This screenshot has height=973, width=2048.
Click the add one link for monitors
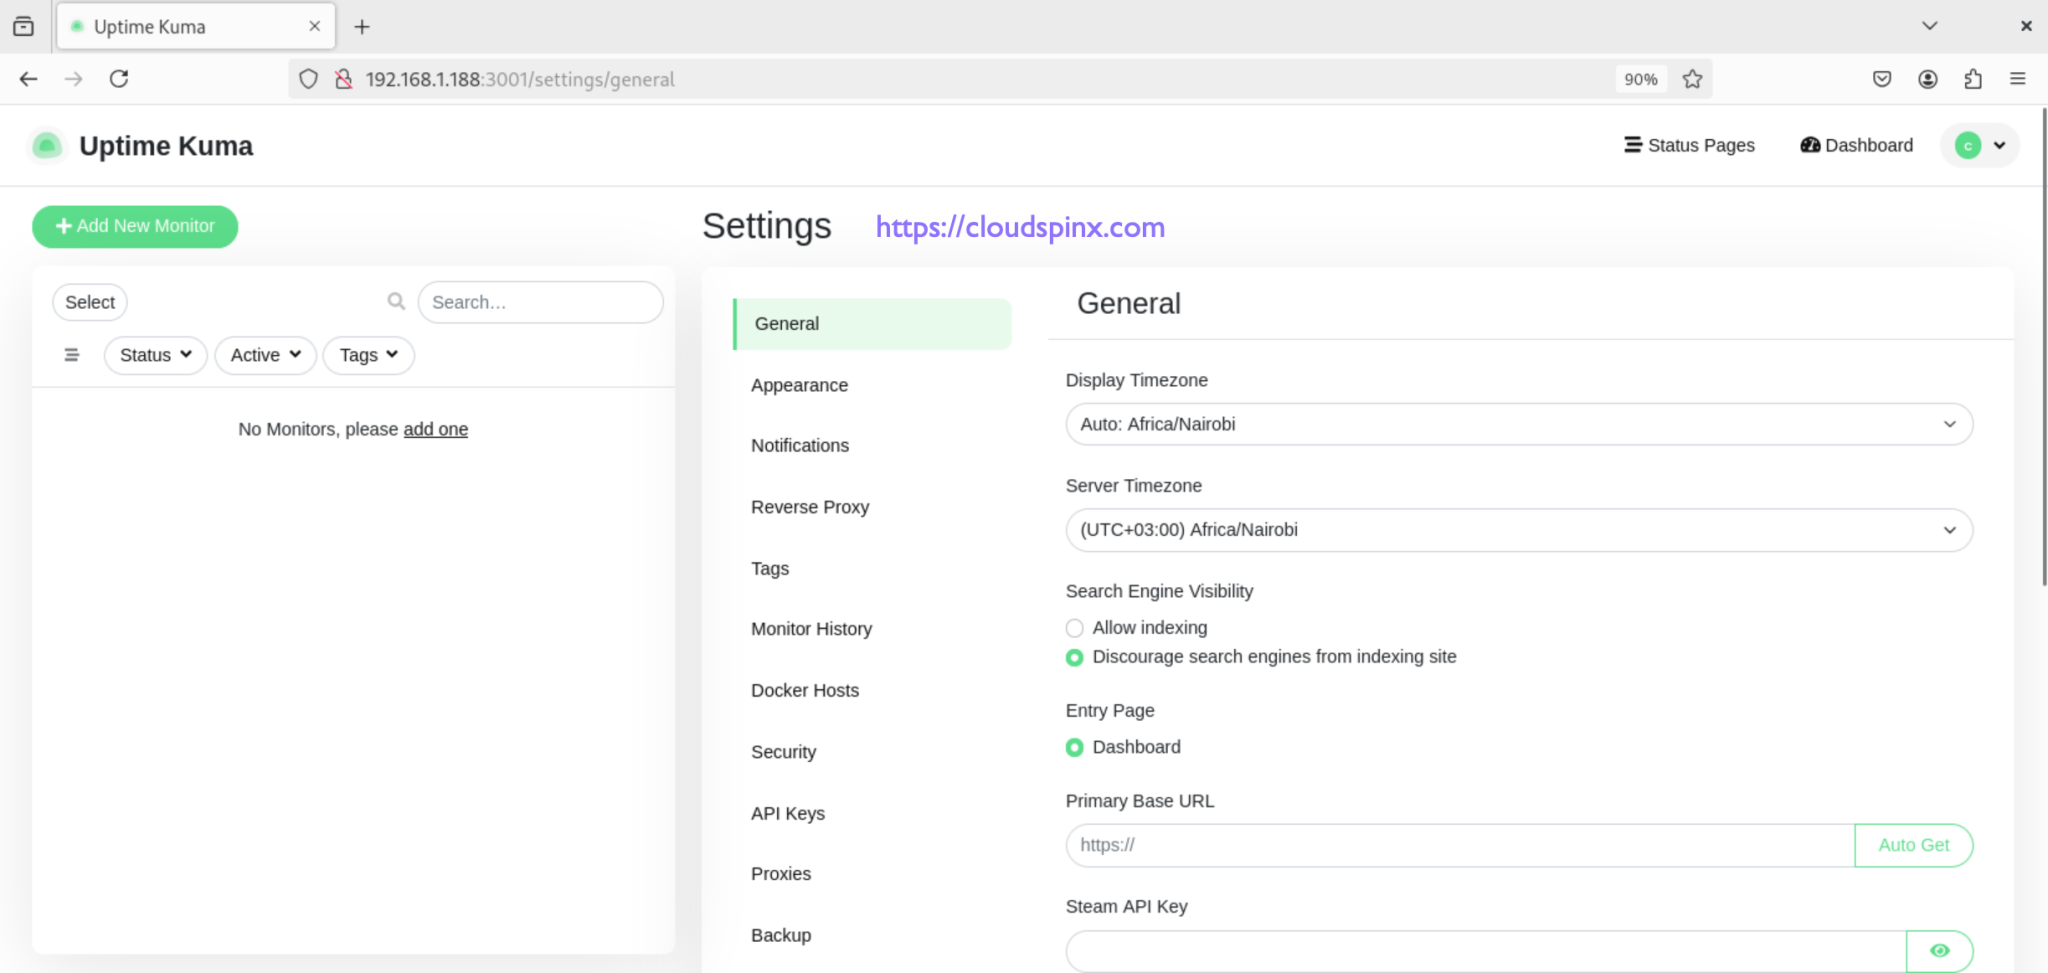(x=435, y=429)
